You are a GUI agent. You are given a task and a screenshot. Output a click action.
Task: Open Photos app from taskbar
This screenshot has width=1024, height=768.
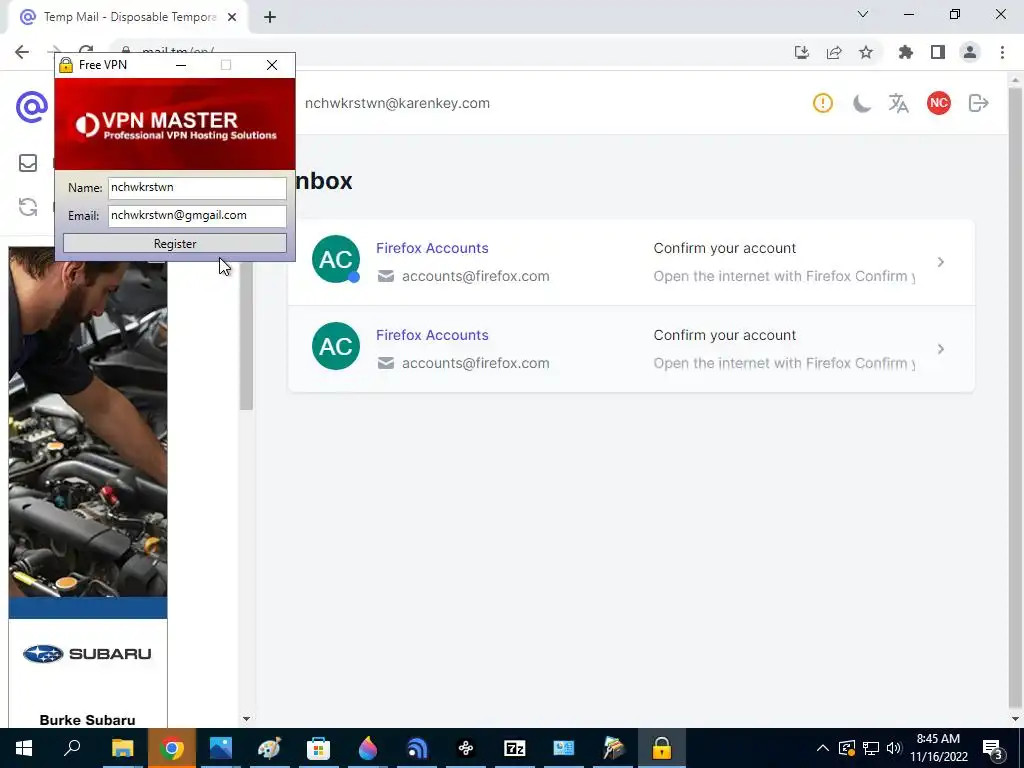221,748
